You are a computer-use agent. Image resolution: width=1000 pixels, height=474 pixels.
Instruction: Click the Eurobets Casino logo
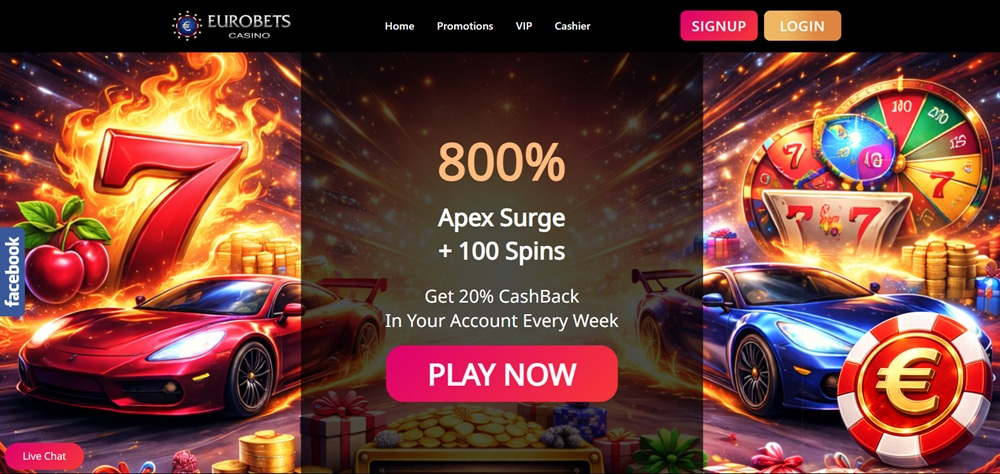(231, 26)
